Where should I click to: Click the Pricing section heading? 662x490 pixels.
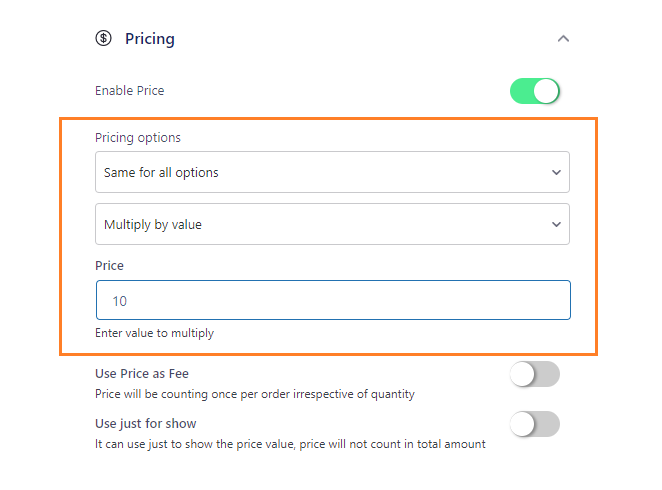(x=150, y=39)
